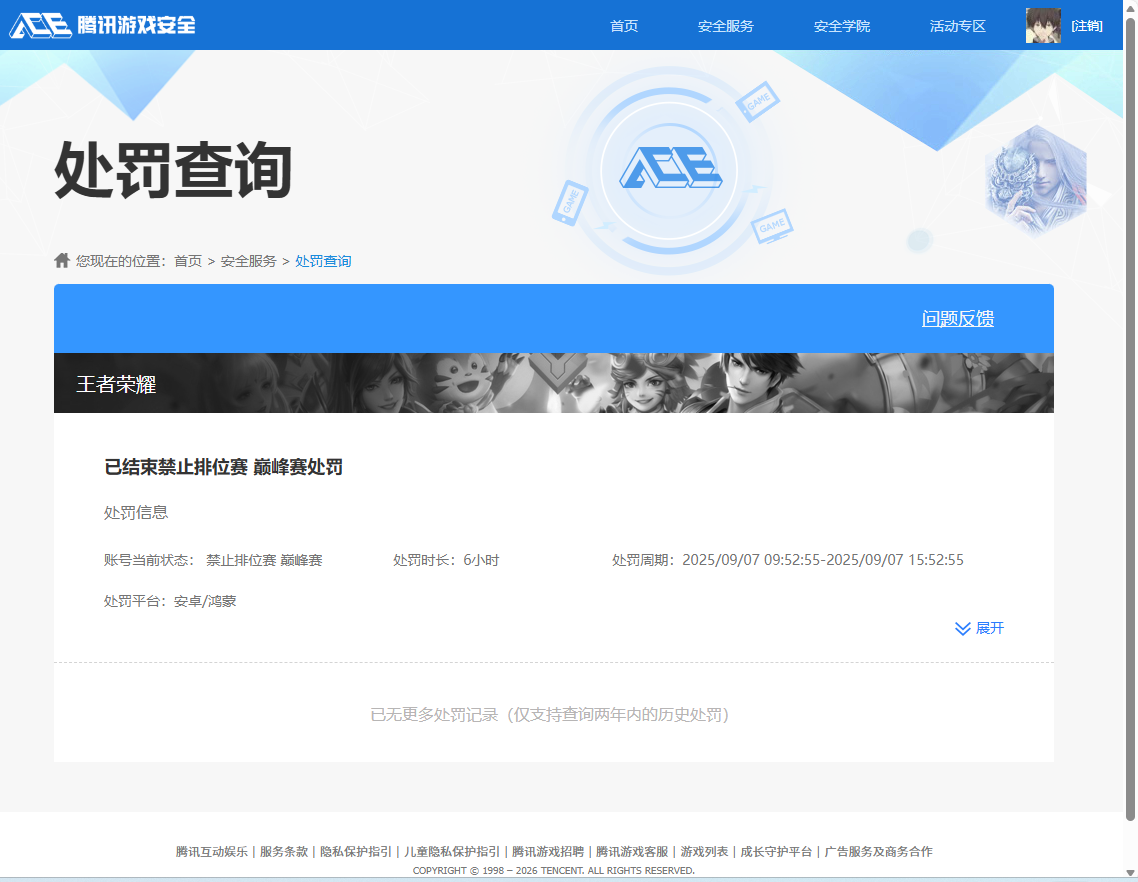Open 首页 from the breadcrumb trail
Image resolution: width=1138 pixels, height=882 pixels.
click(x=190, y=260)
